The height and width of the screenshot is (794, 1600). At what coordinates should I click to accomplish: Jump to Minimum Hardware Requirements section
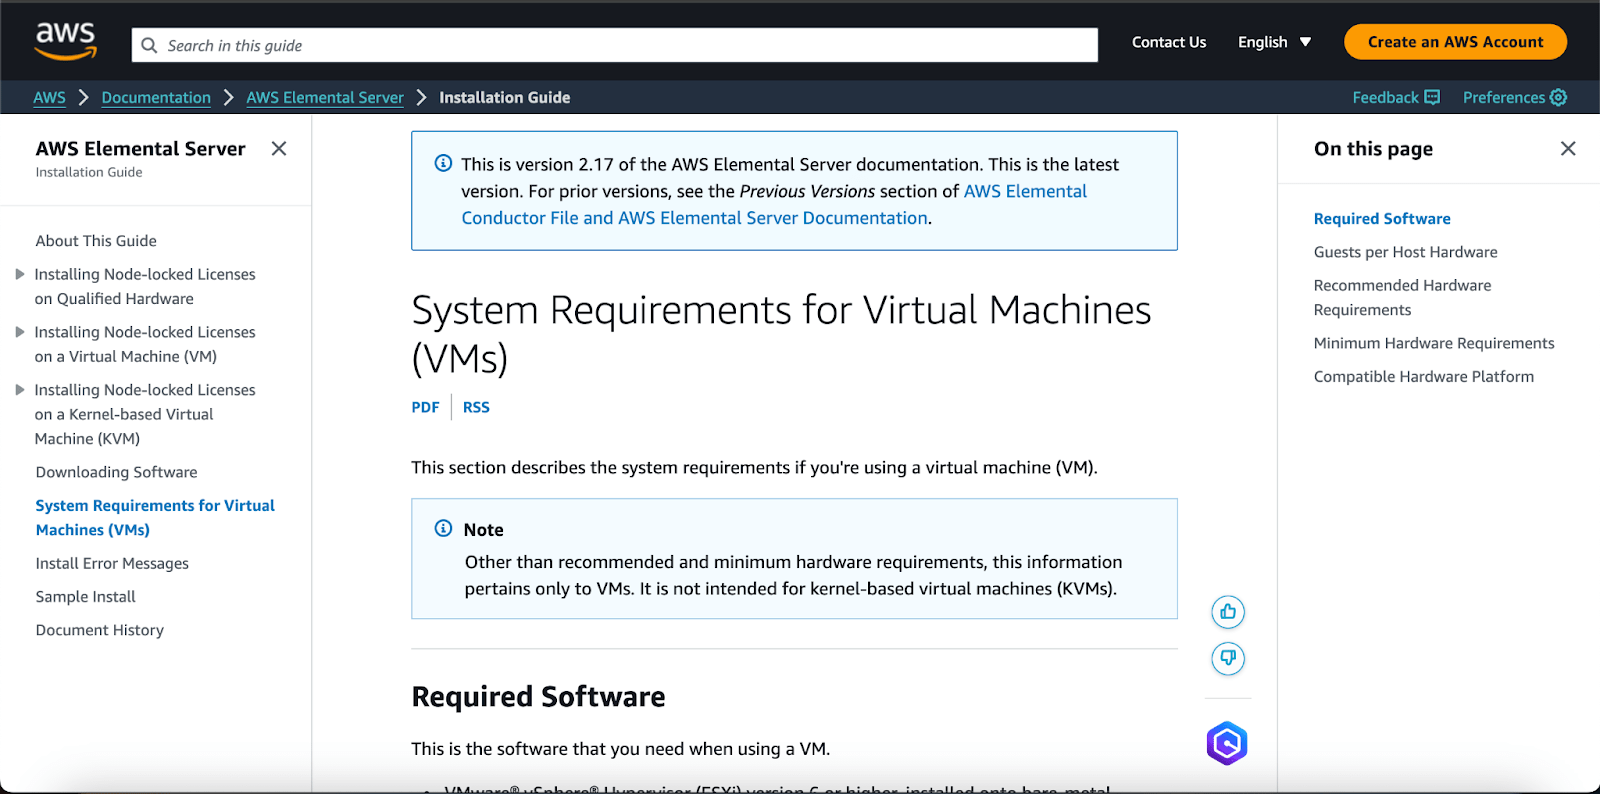[1433, 343]
